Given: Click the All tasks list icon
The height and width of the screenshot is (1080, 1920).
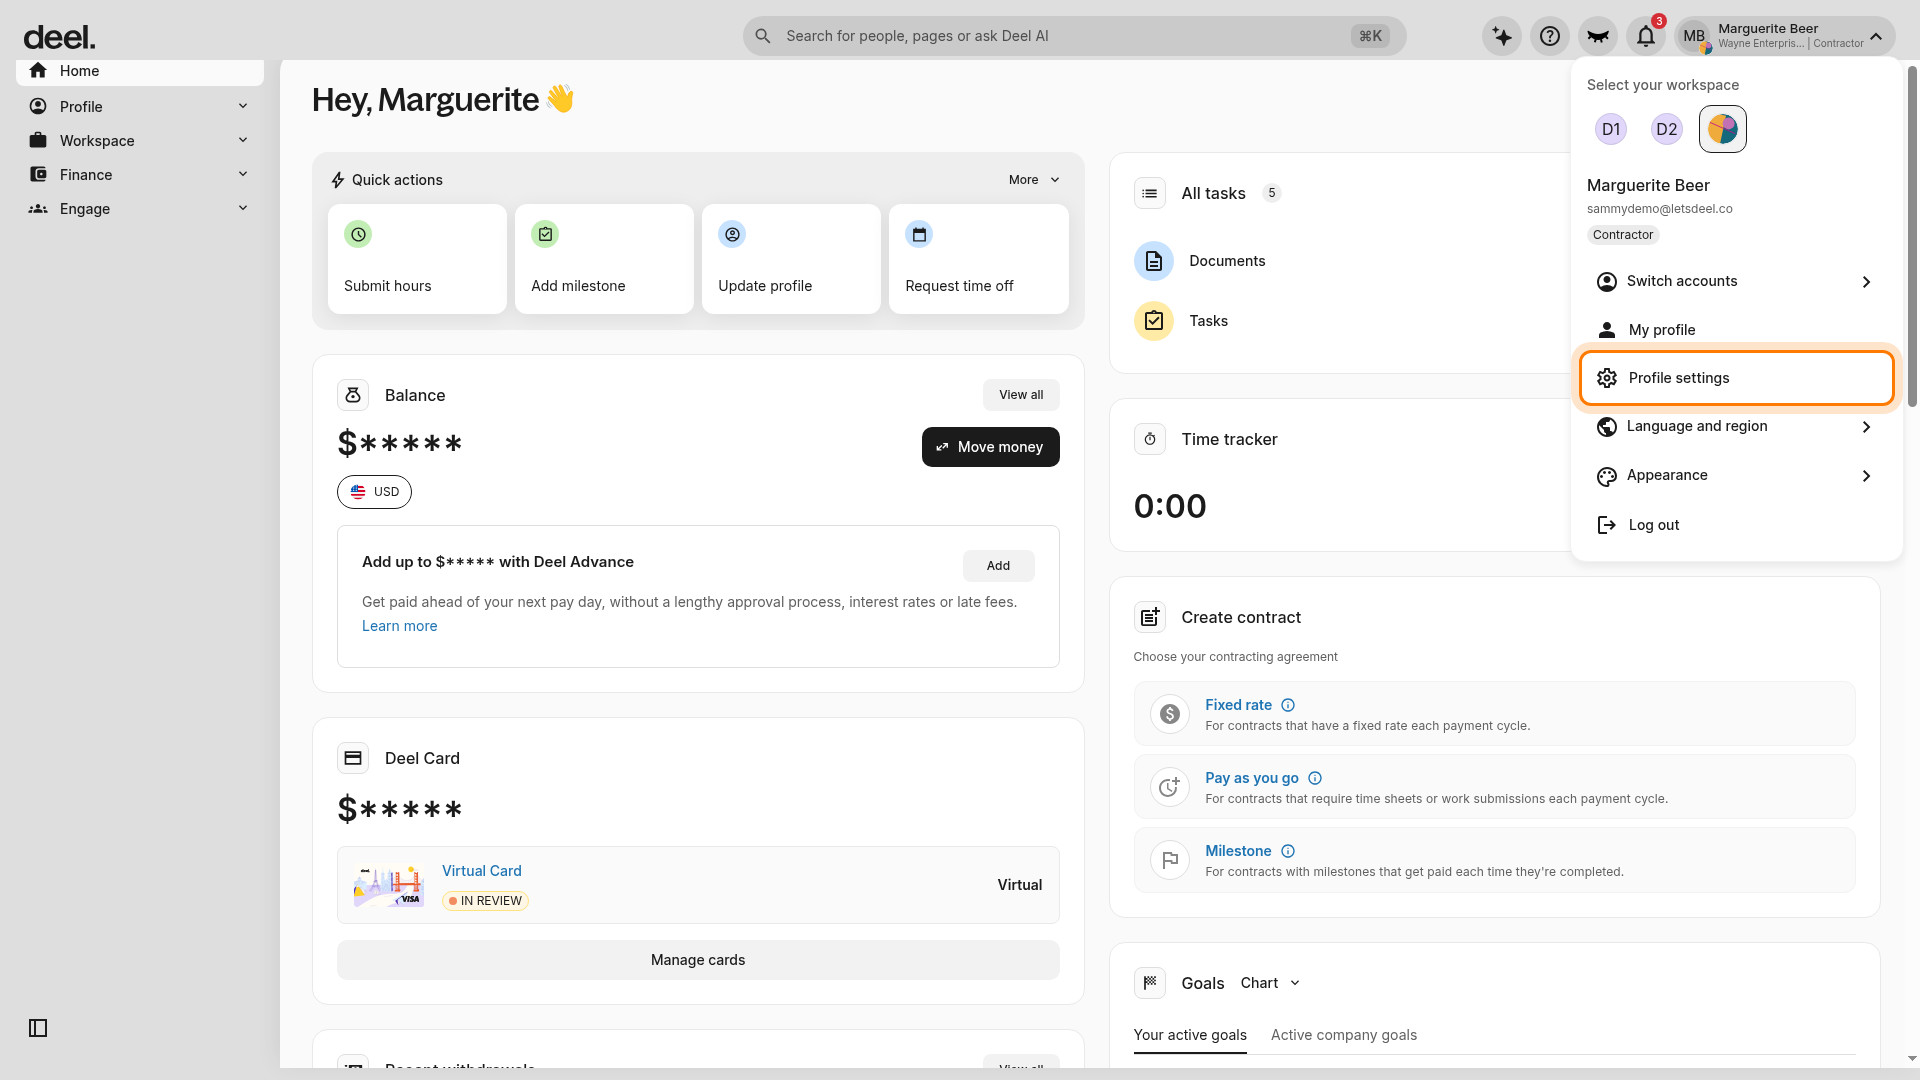Looking at the screenshot, I should click(x=1150, y=193).
